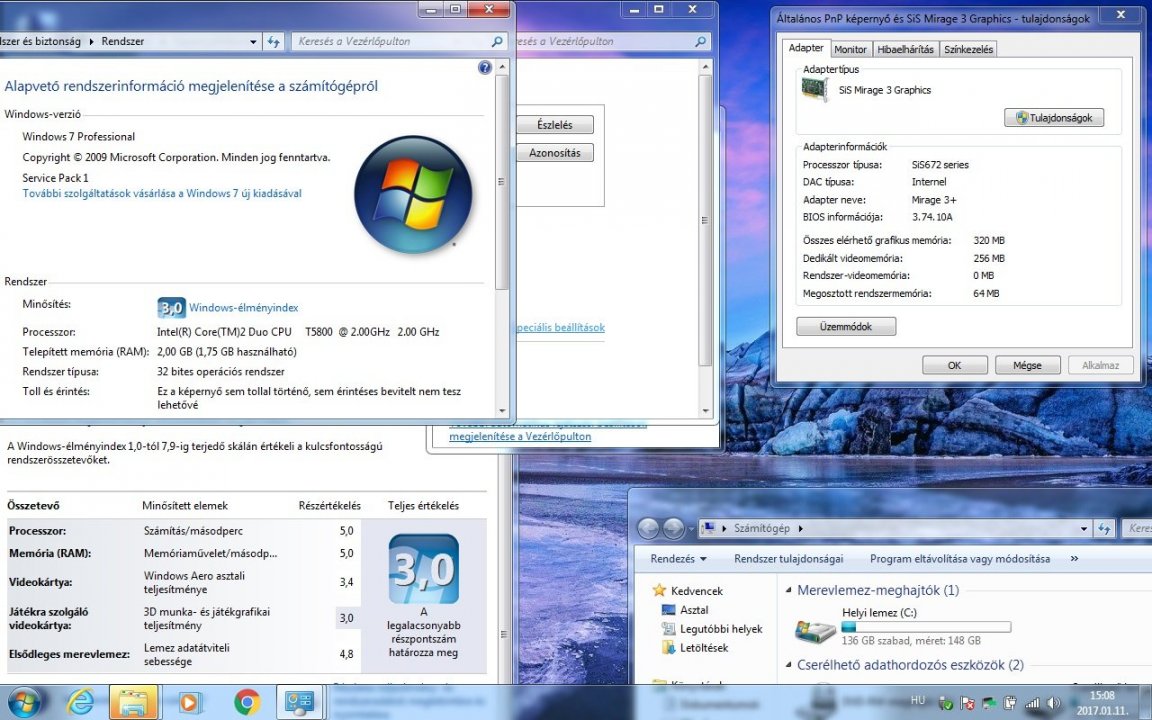
Task: Open the speciális beállítások link
Action: (561, 328)
